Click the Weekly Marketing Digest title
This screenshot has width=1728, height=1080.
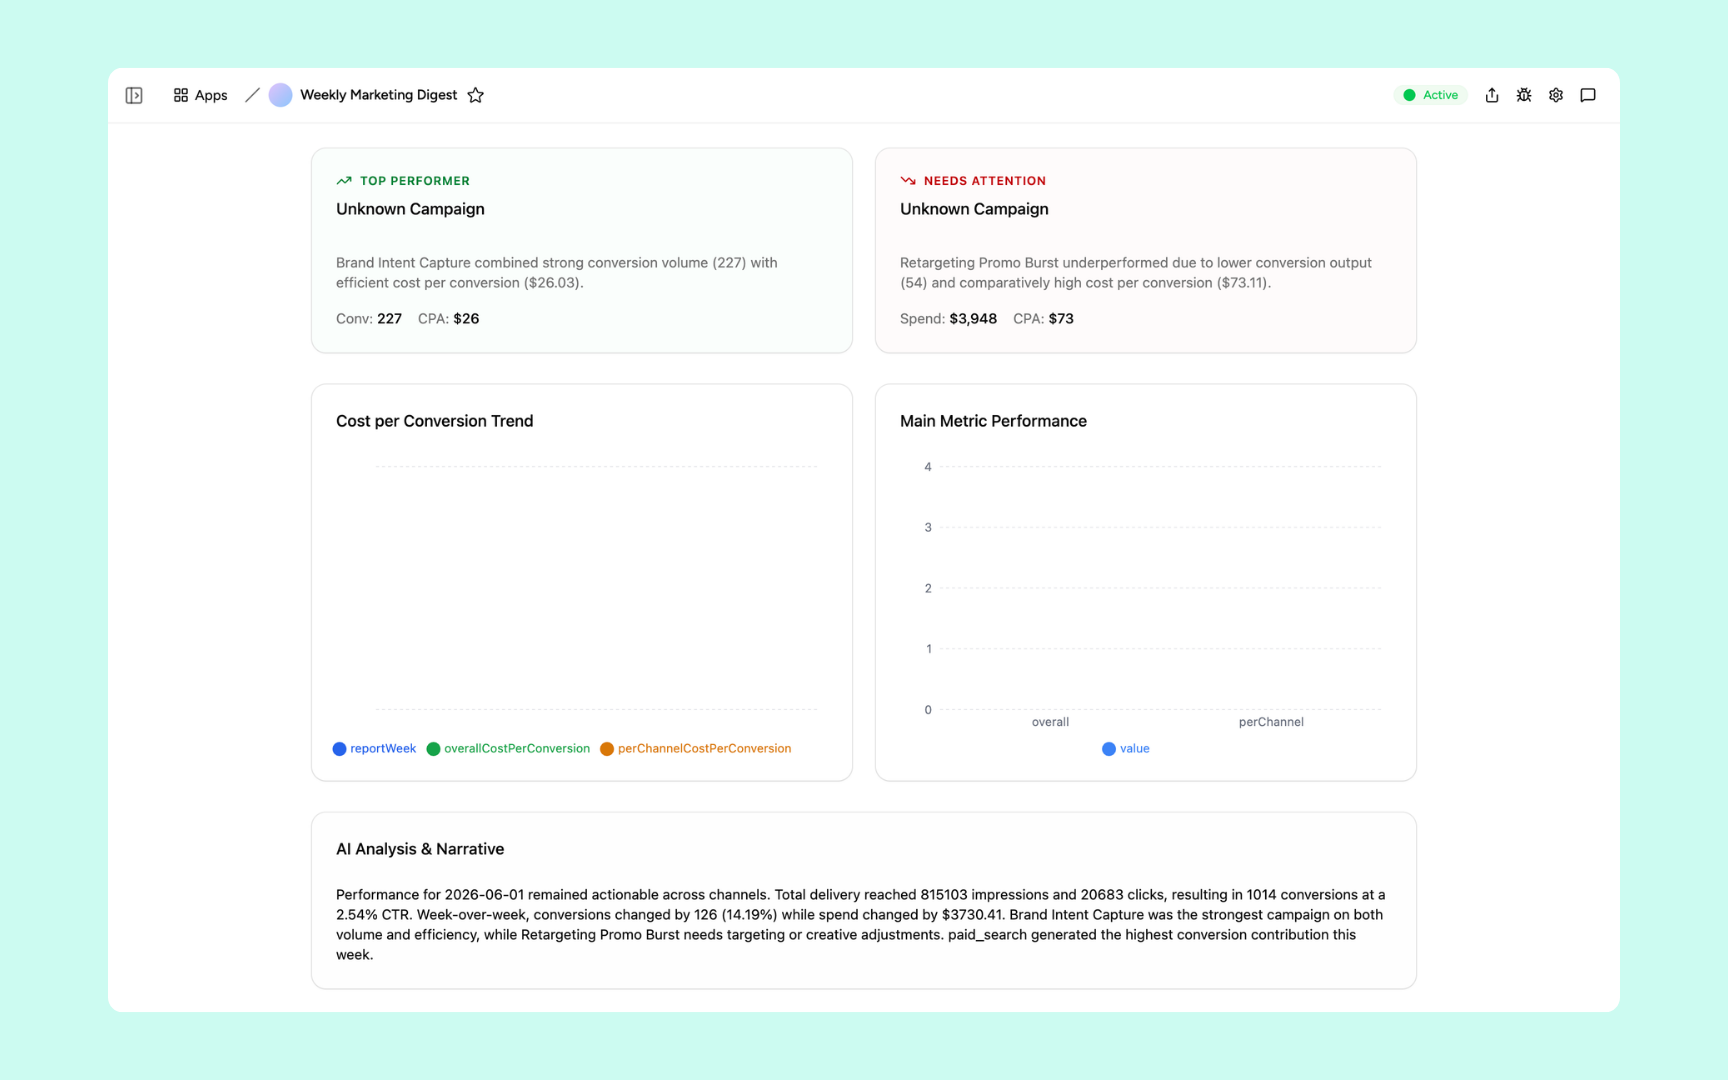point(379,95)
